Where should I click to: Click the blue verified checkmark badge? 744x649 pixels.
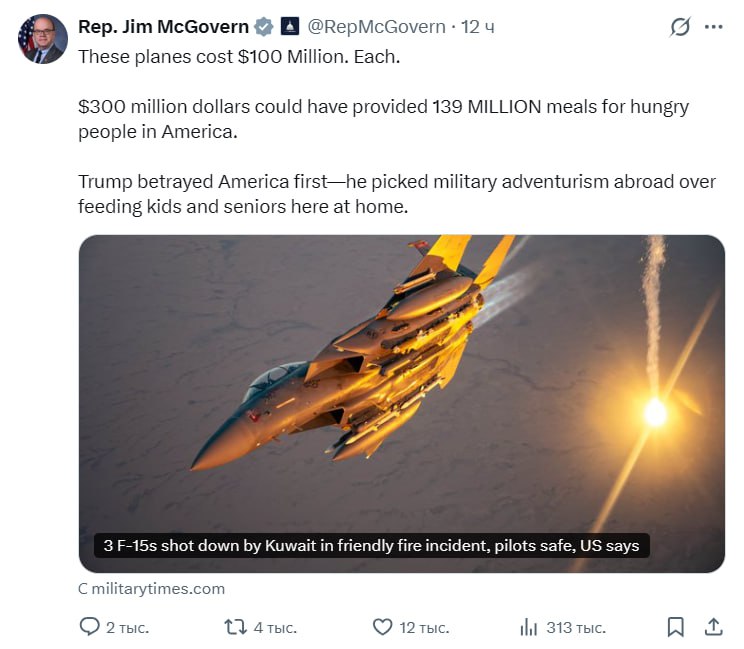pyautogui.click(x=264, y=27)
